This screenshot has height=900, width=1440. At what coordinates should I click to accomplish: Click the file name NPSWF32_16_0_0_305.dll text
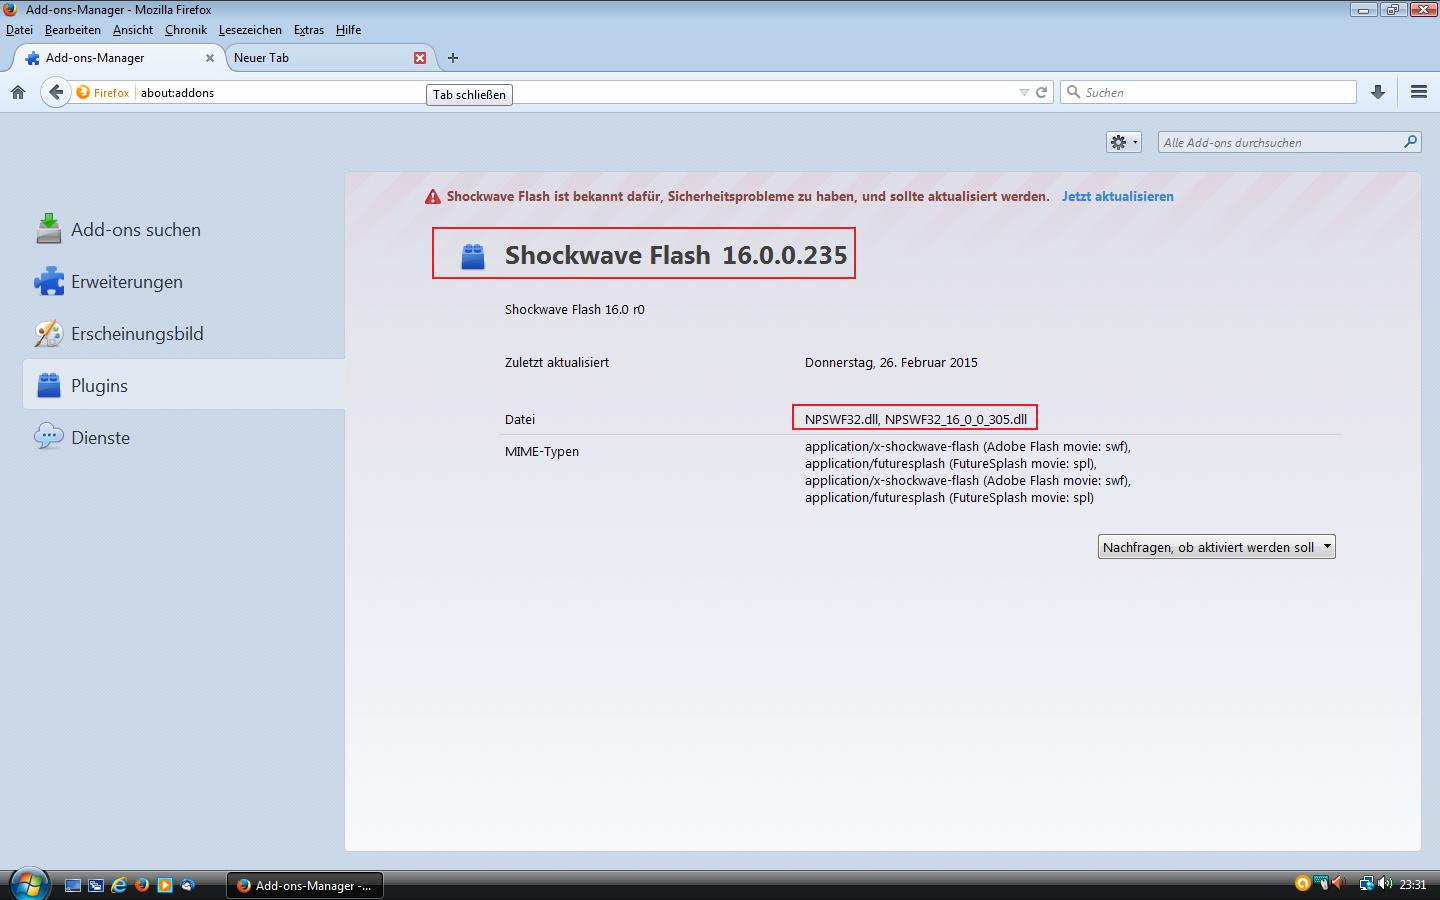click(956, 419)
